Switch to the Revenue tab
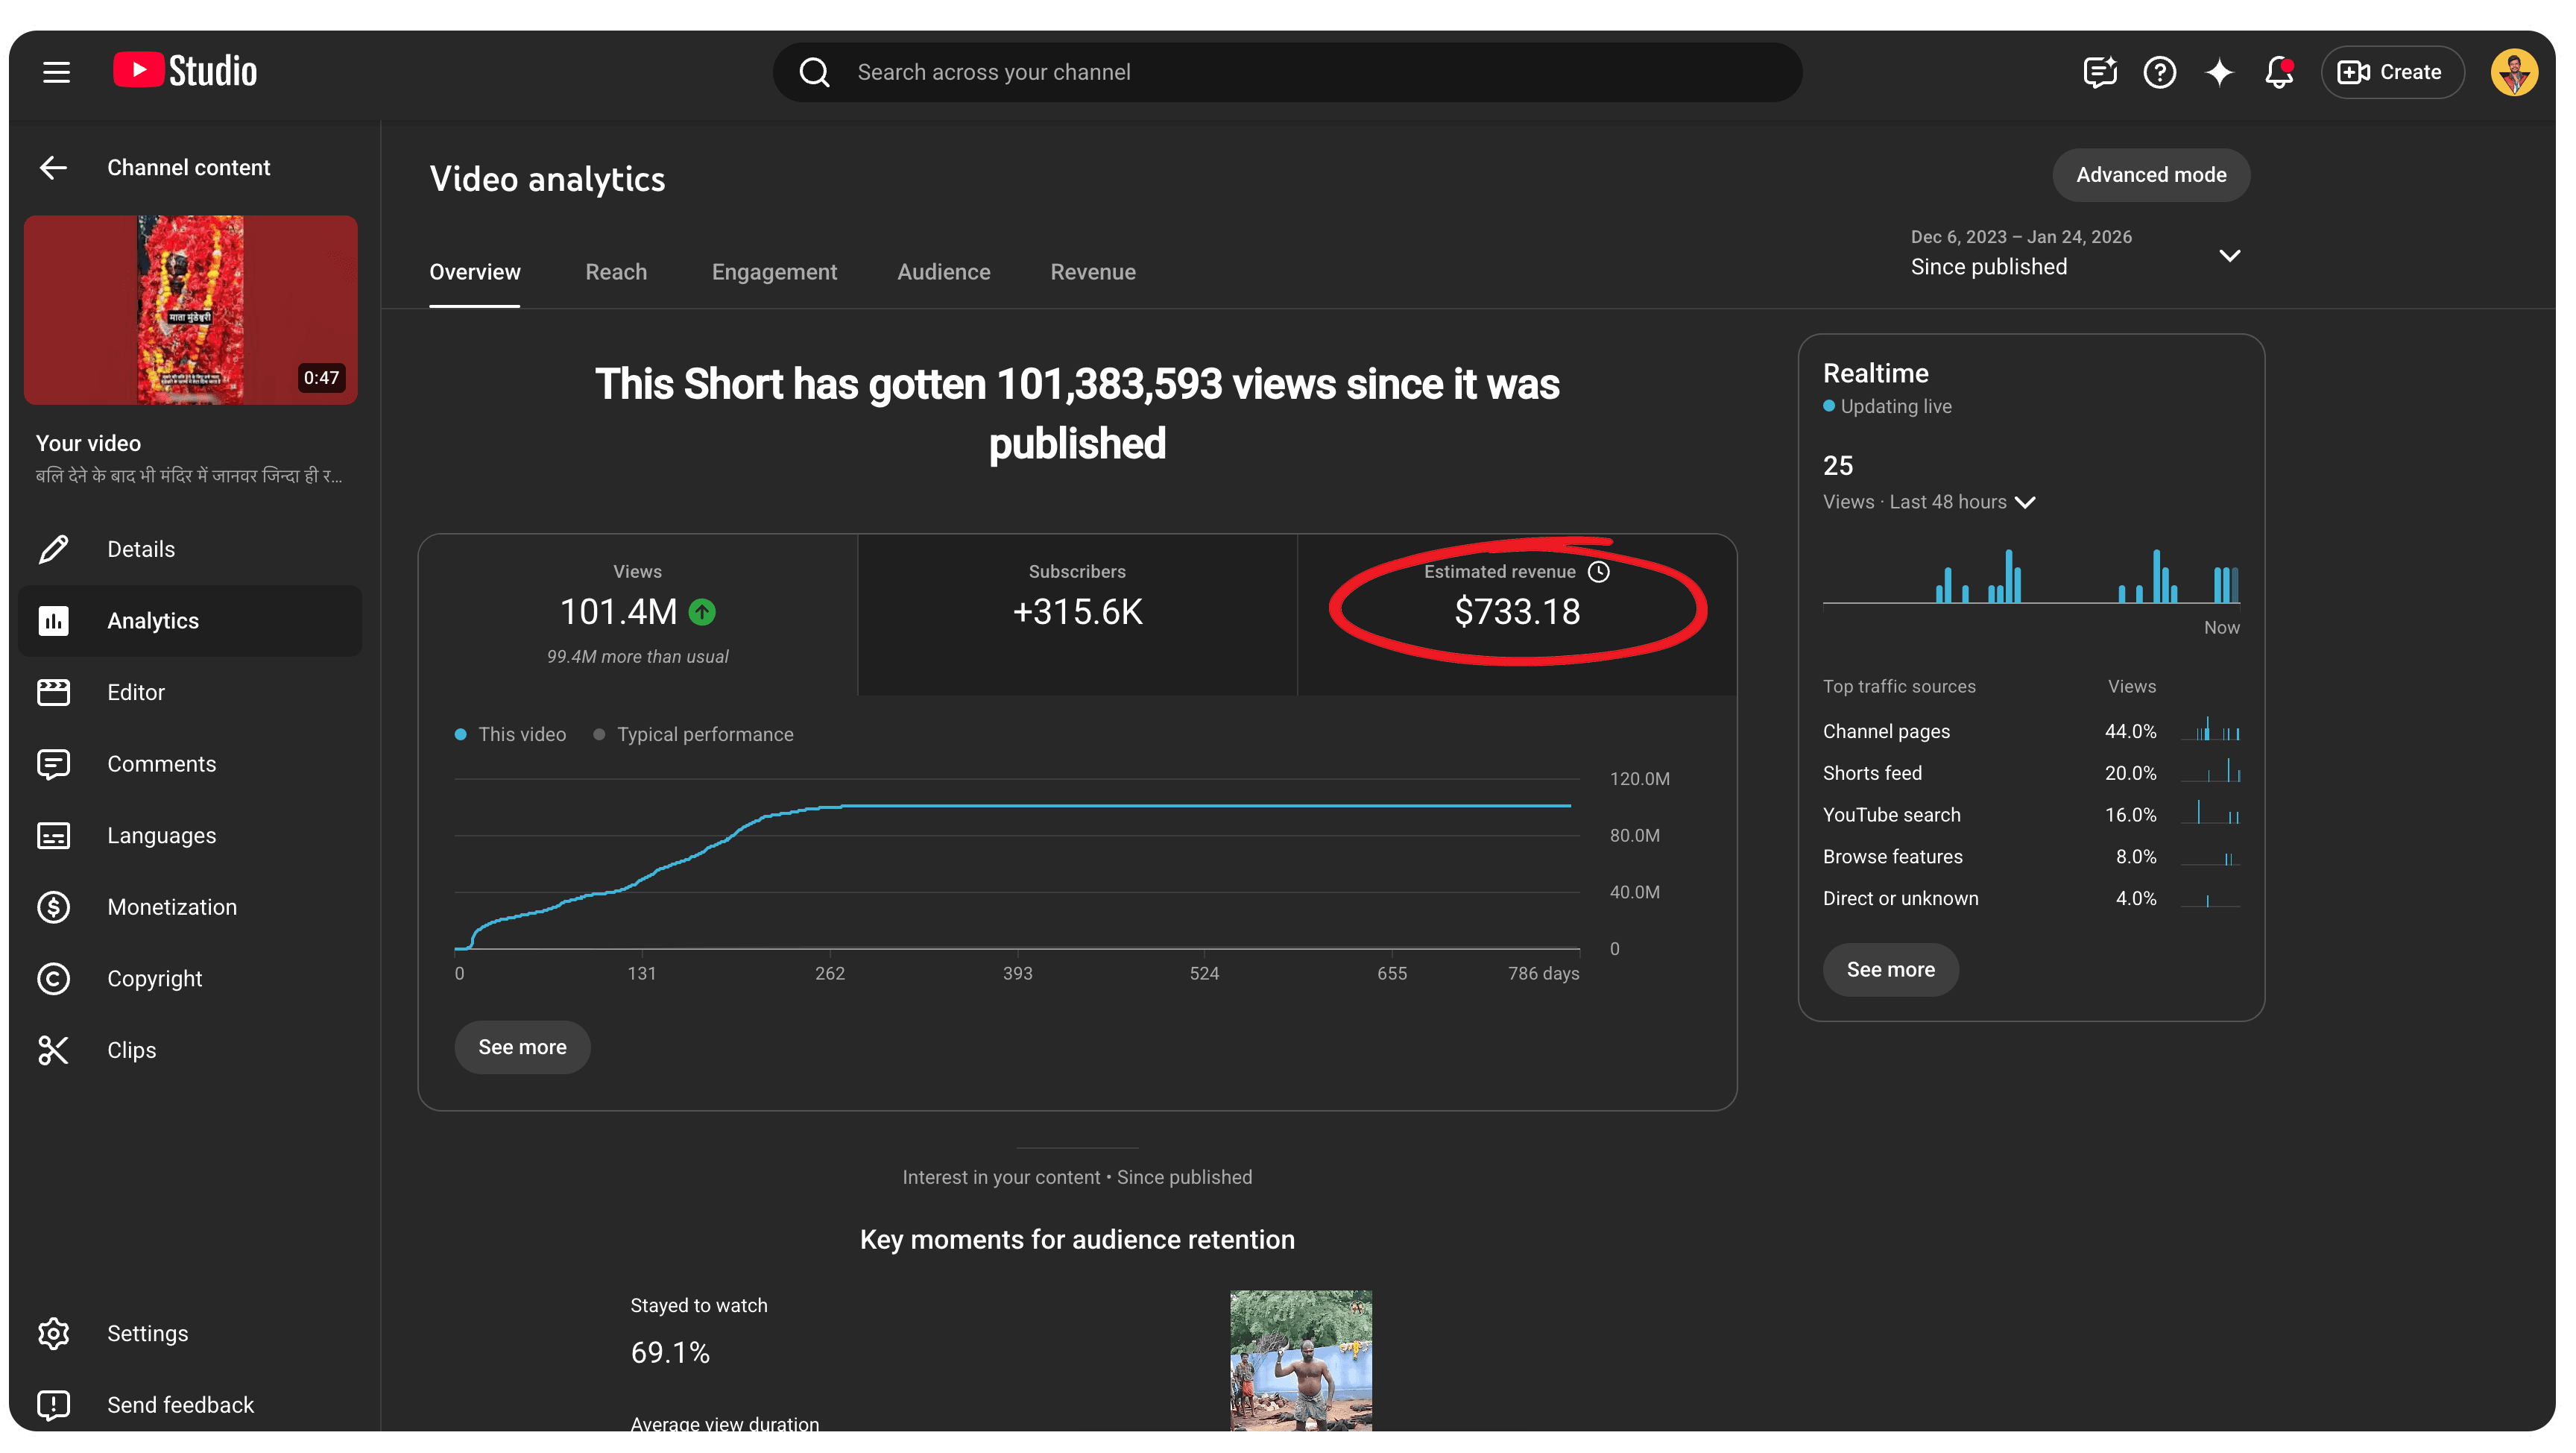2576x1453 pixels. point(1092,272)
